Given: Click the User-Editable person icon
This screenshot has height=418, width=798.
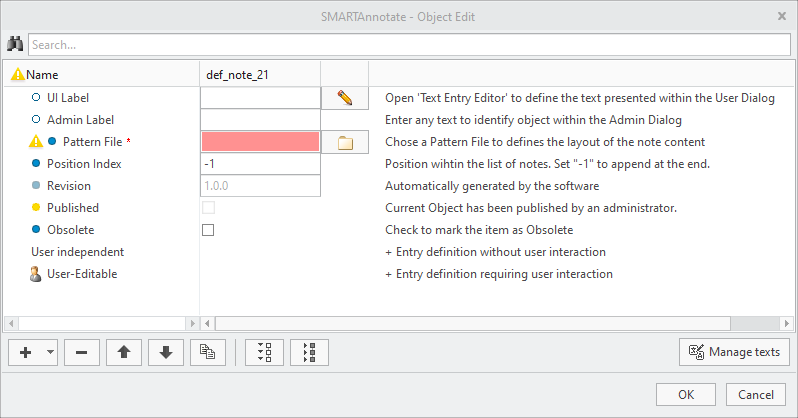Looking at the screenshot, I should point(35,274).
